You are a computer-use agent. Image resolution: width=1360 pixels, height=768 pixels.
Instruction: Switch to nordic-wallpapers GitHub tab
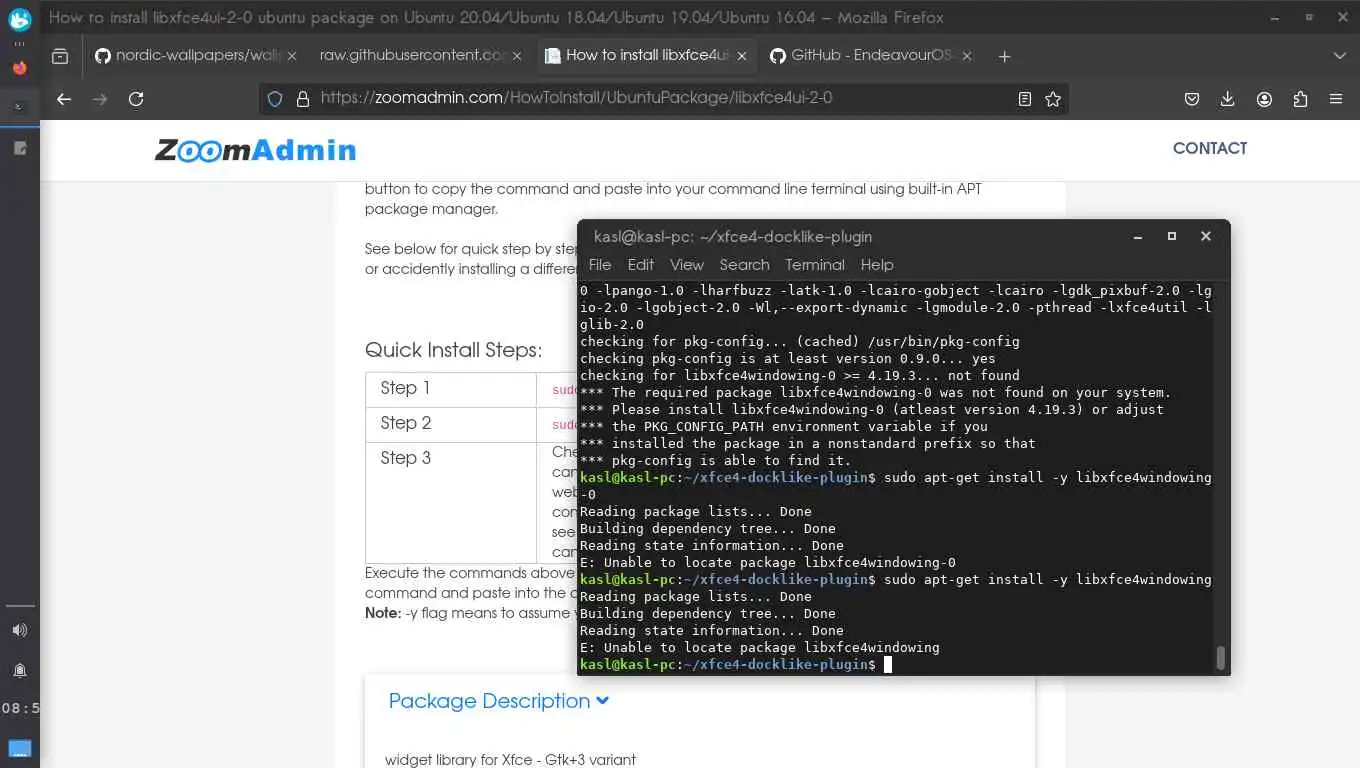click(188, 55)
